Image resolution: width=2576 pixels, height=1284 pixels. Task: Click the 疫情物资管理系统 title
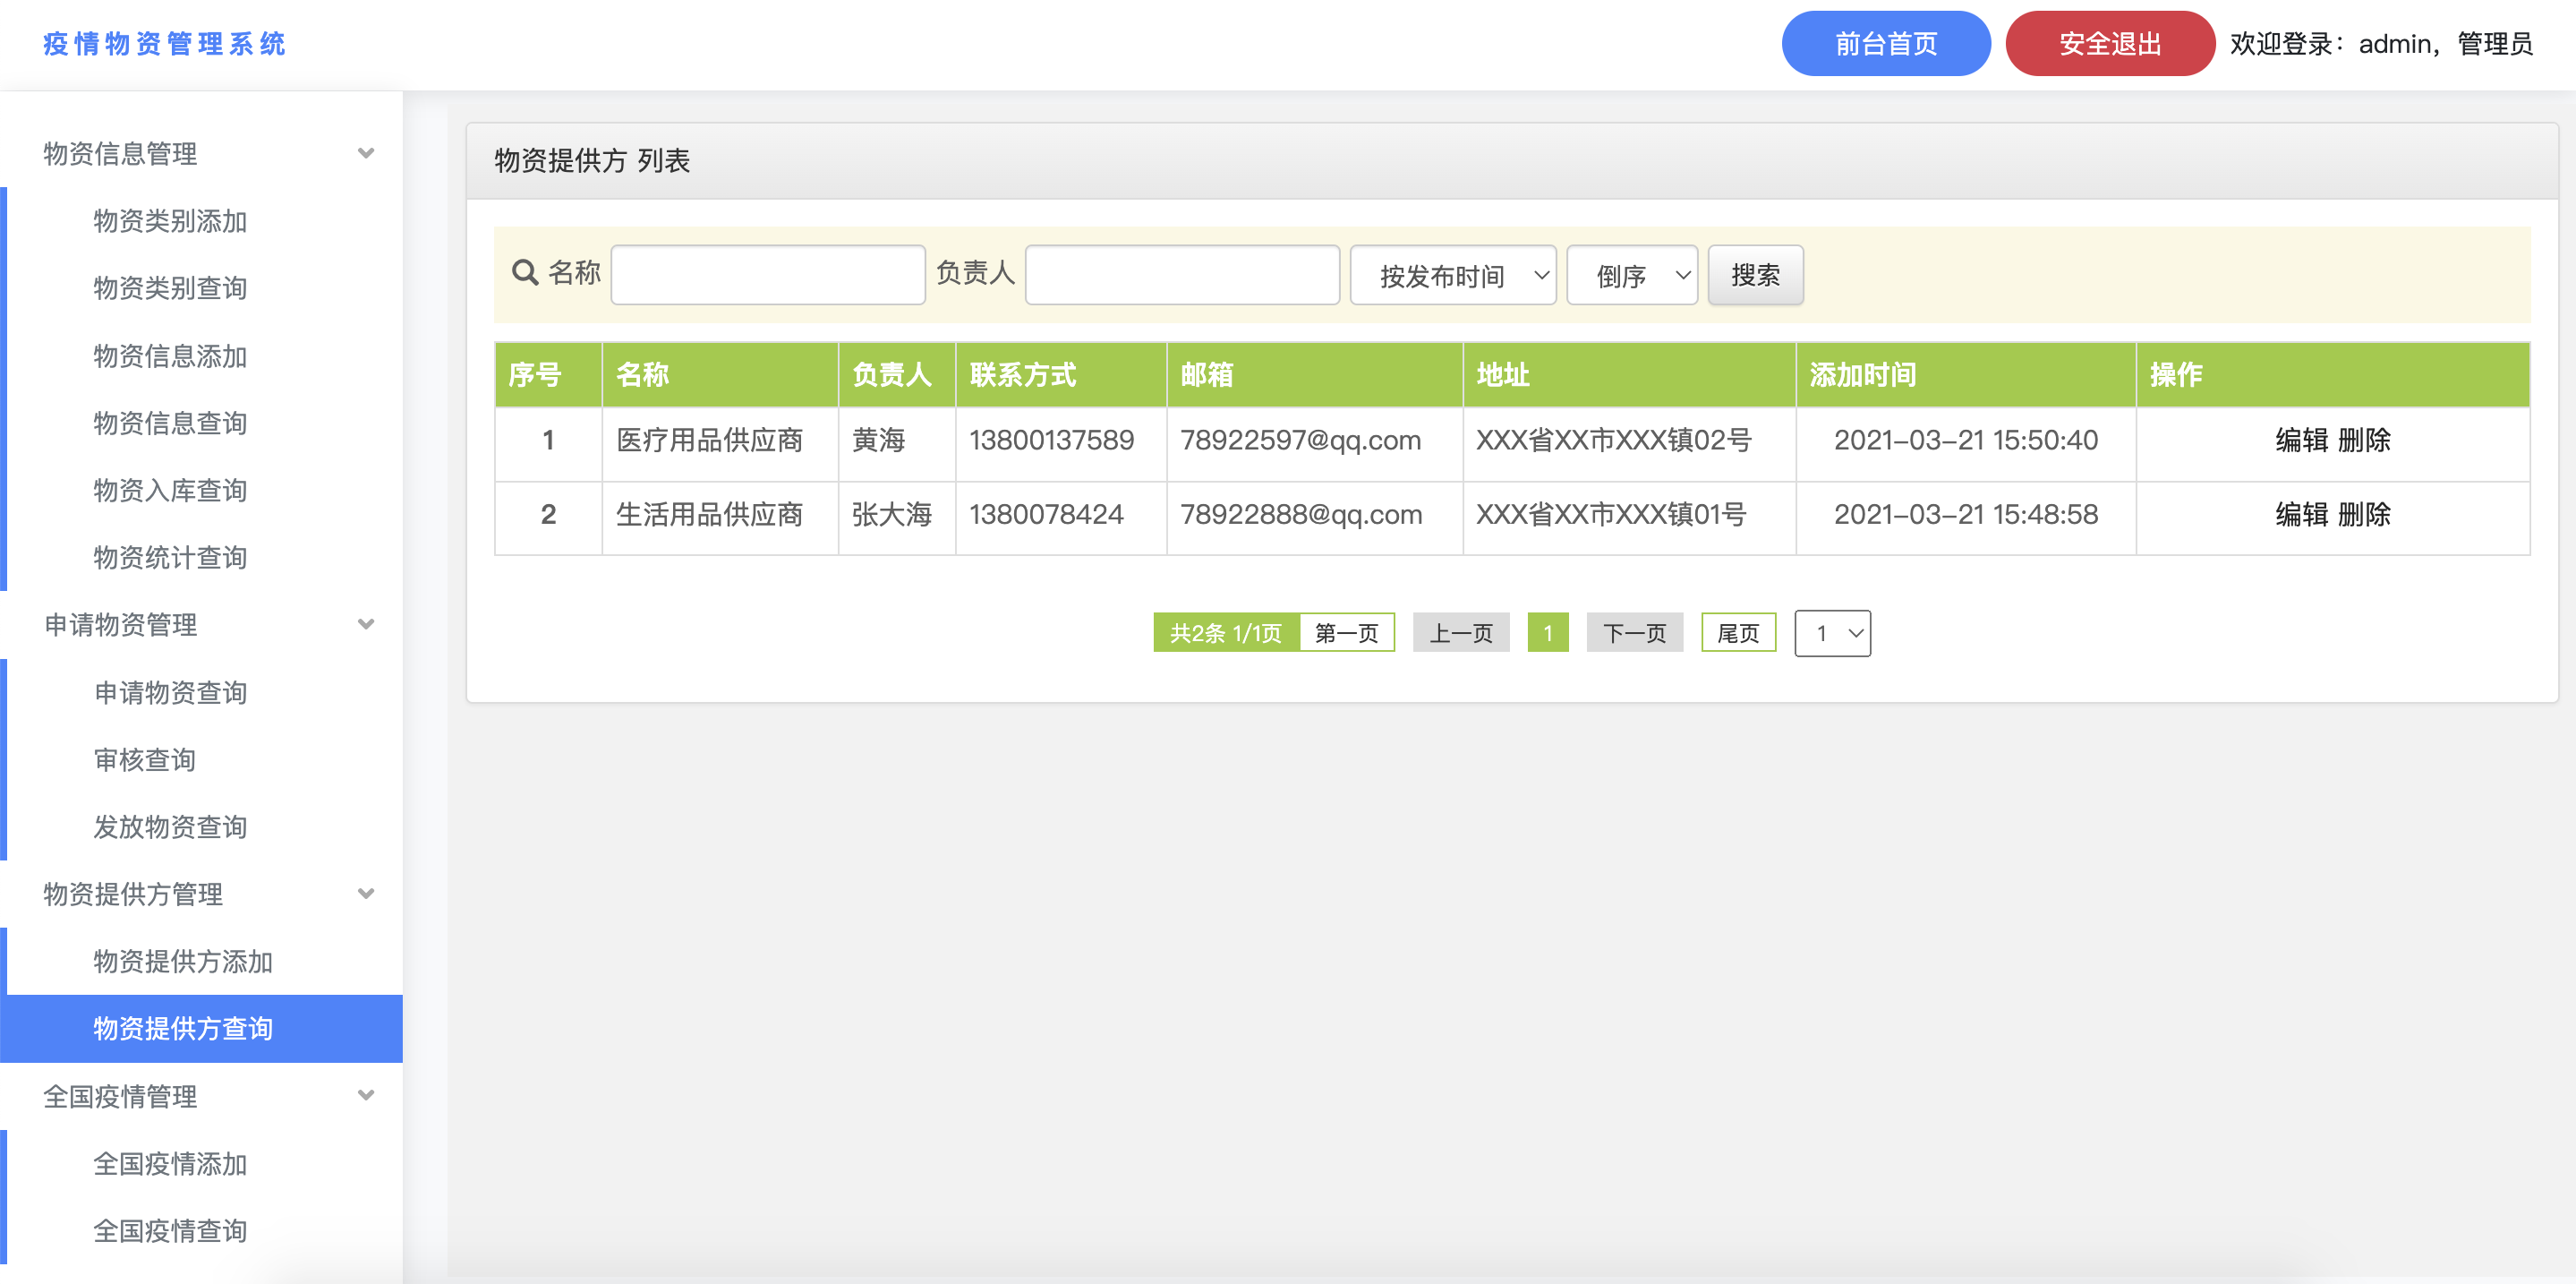tap(165, 44)
